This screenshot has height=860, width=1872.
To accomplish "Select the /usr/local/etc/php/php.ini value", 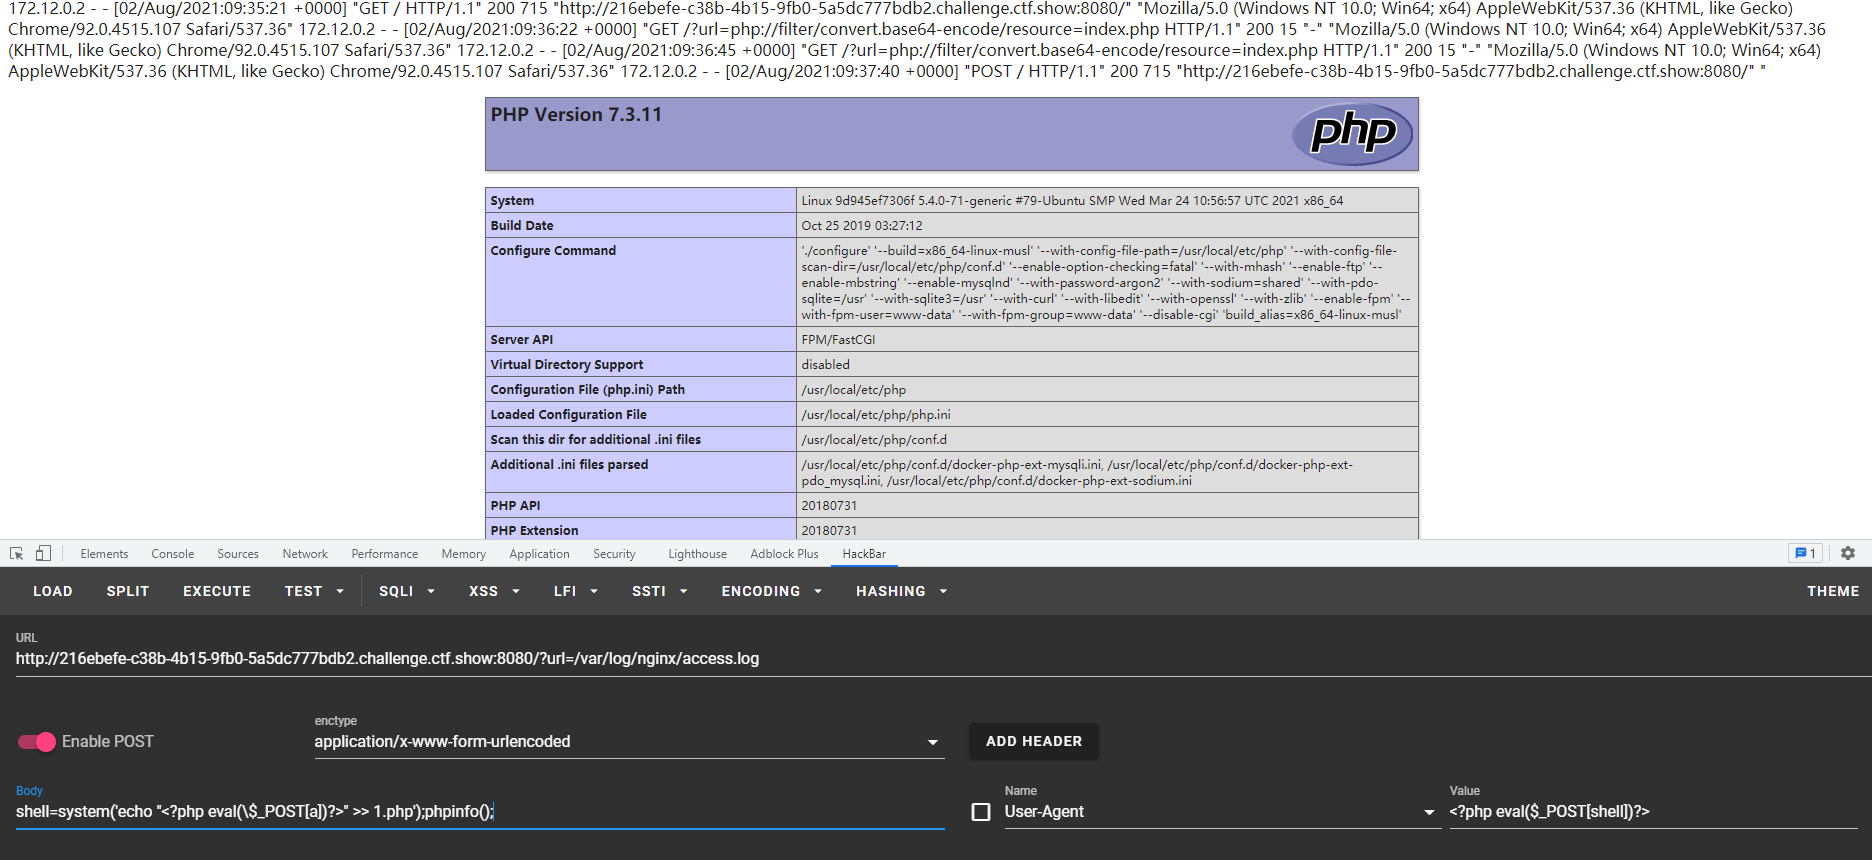I will coord(876,415).
